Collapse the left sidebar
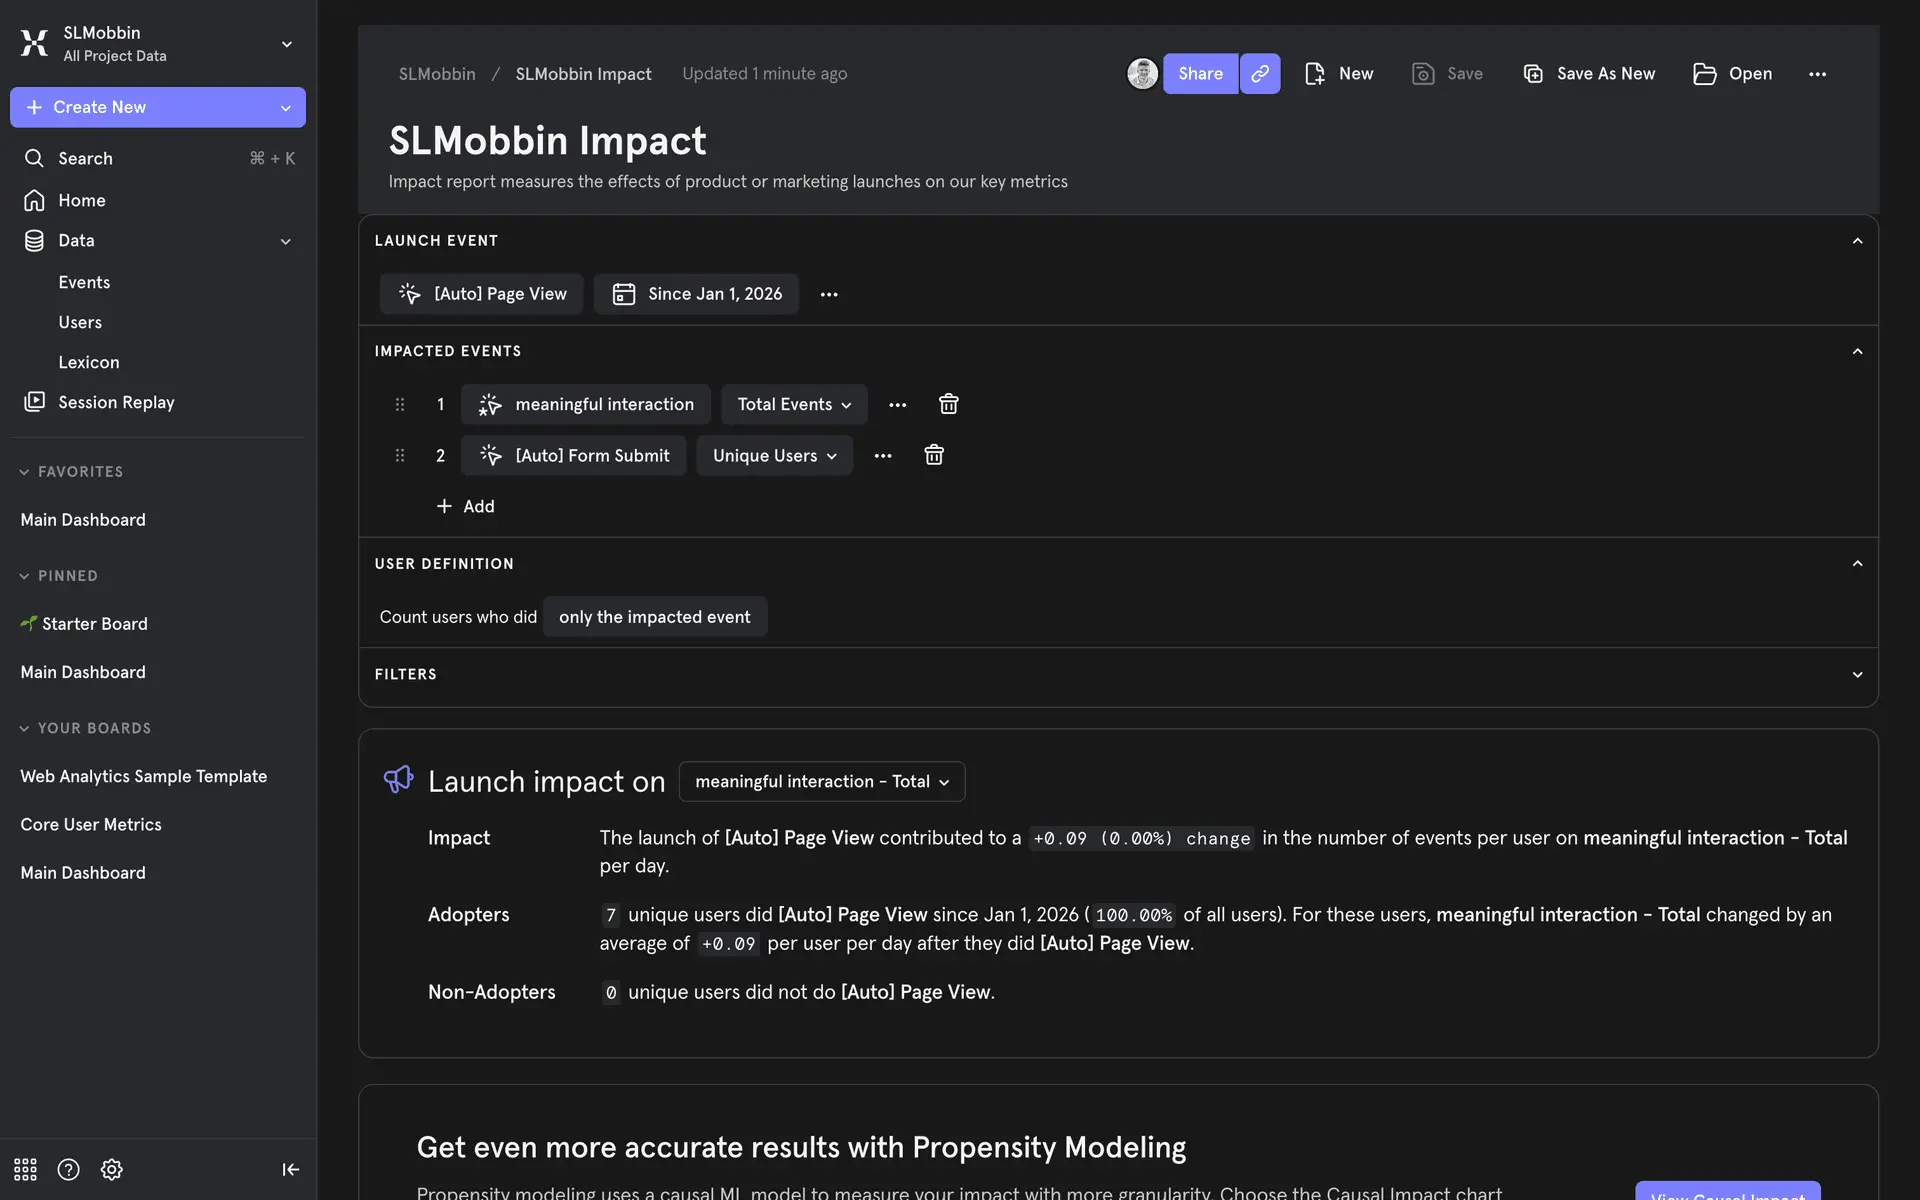 (290, 1169)
